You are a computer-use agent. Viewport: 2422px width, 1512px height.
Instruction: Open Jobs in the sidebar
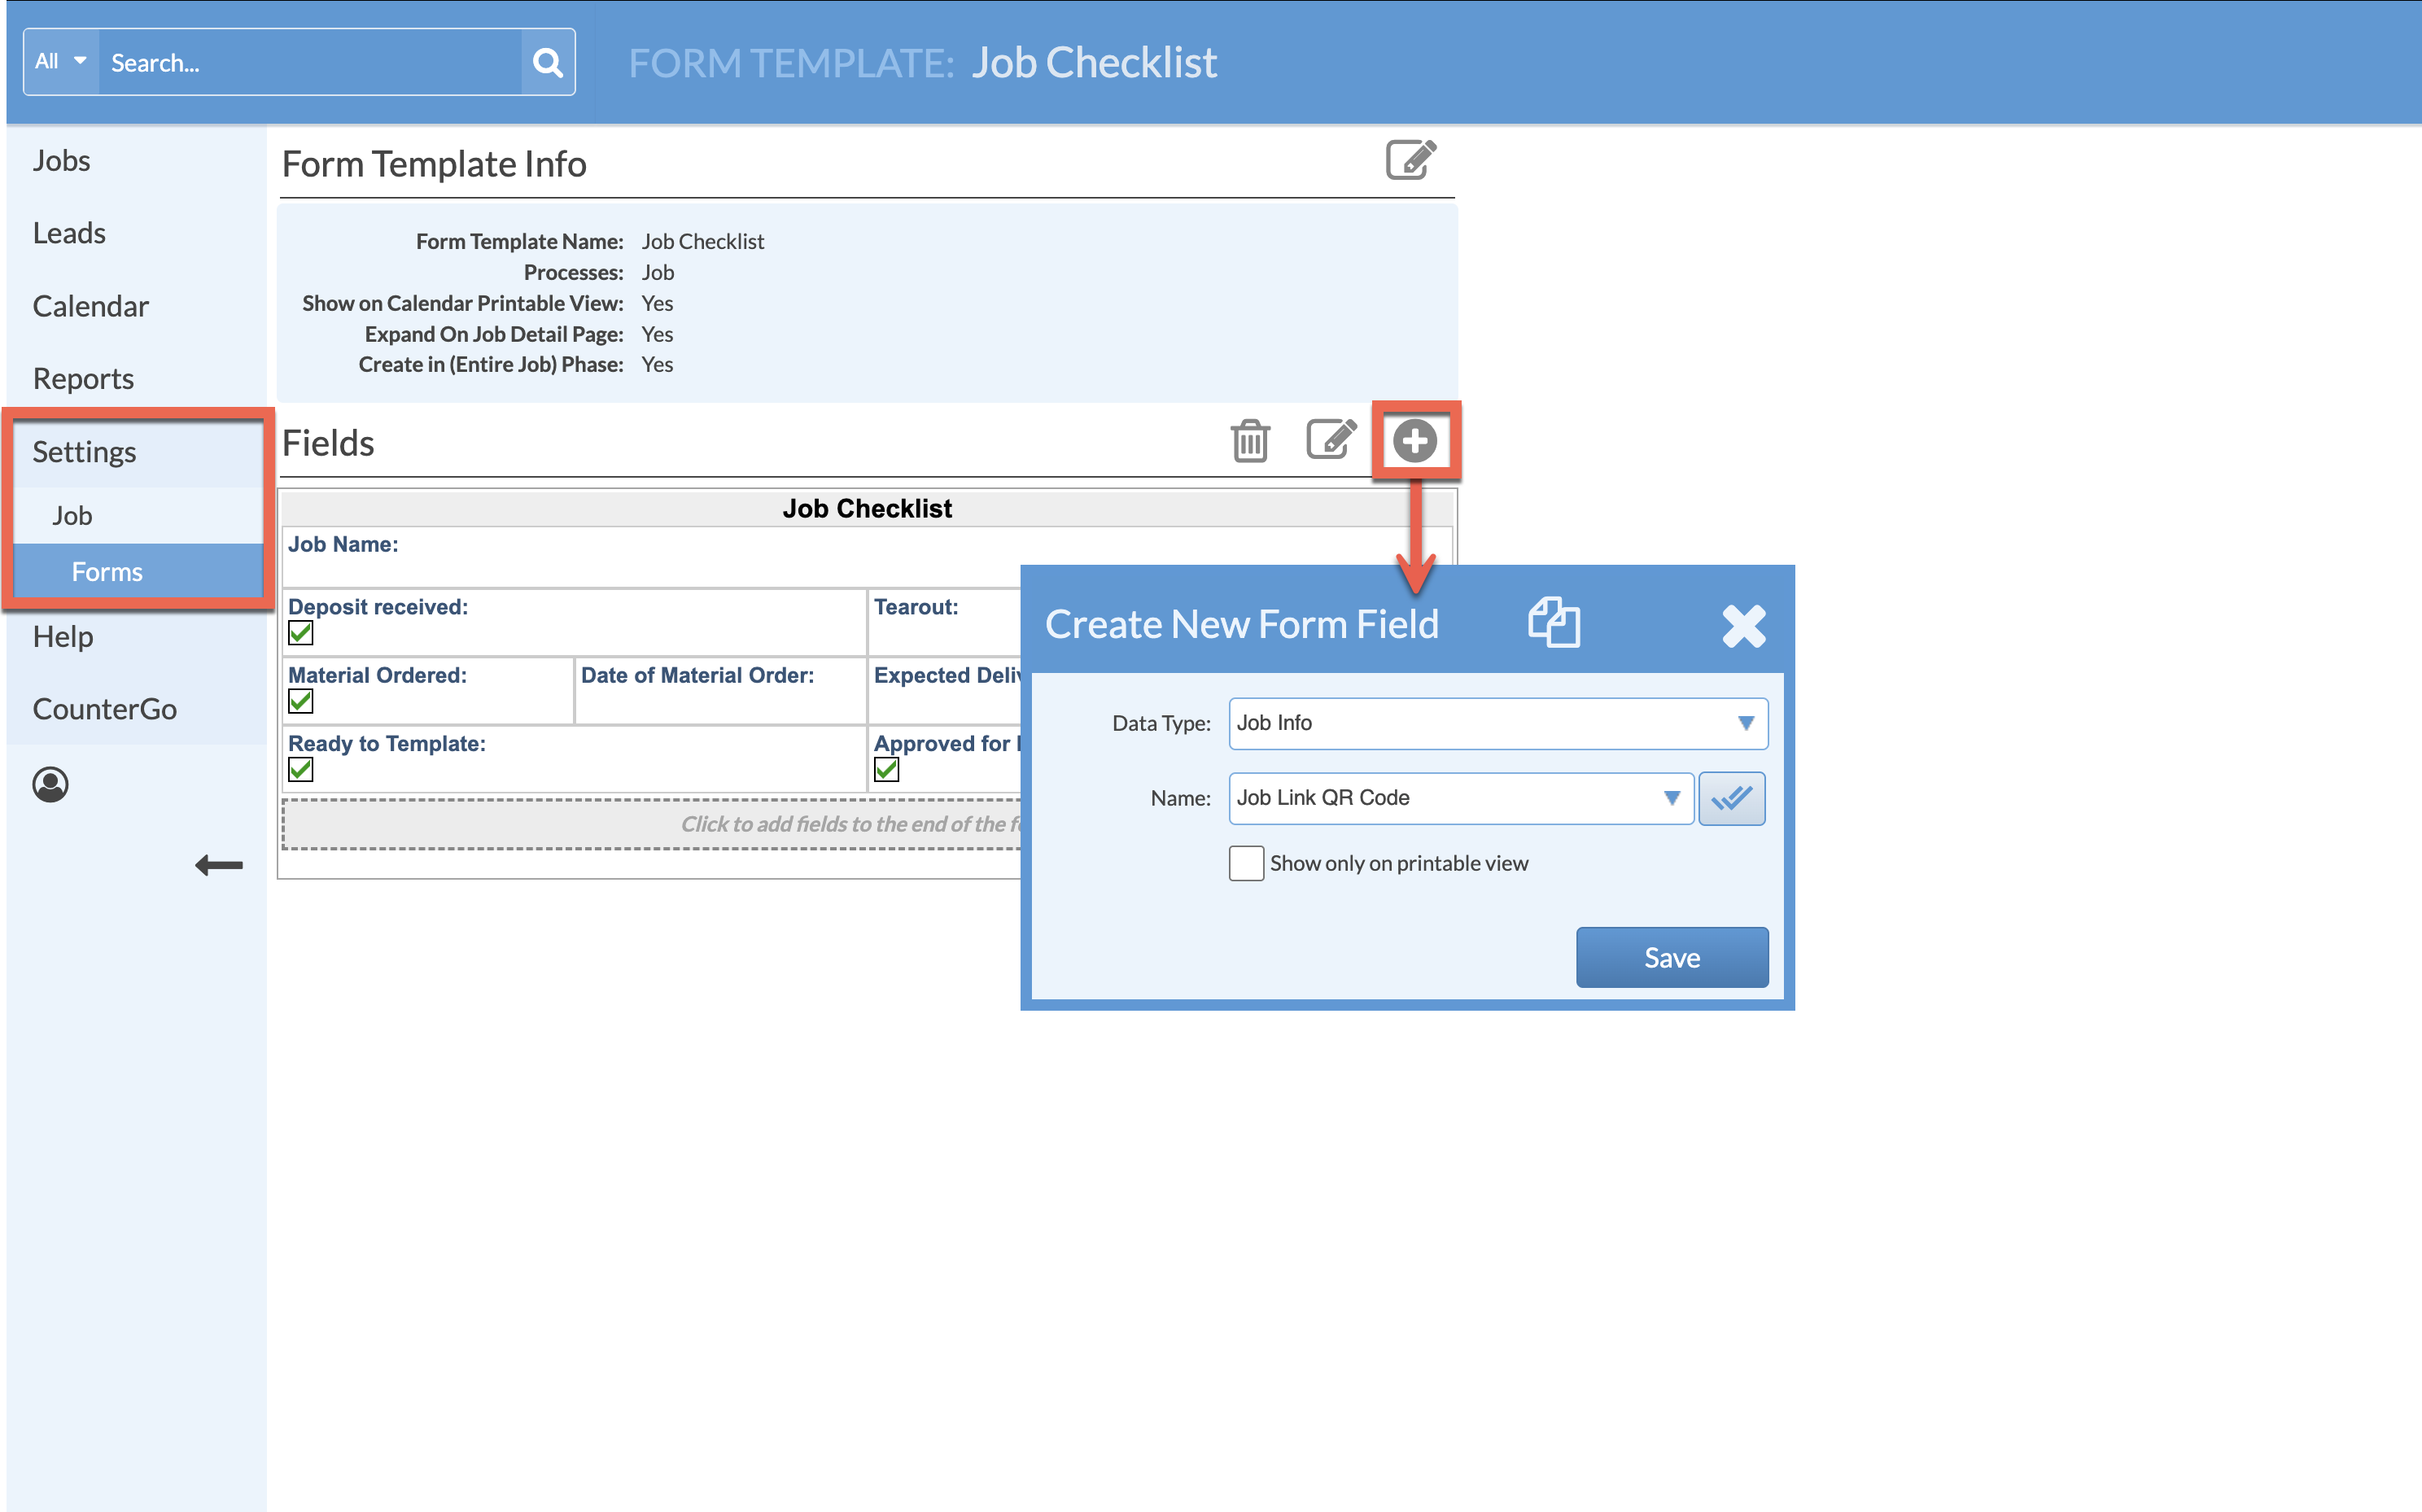point(61,160)
